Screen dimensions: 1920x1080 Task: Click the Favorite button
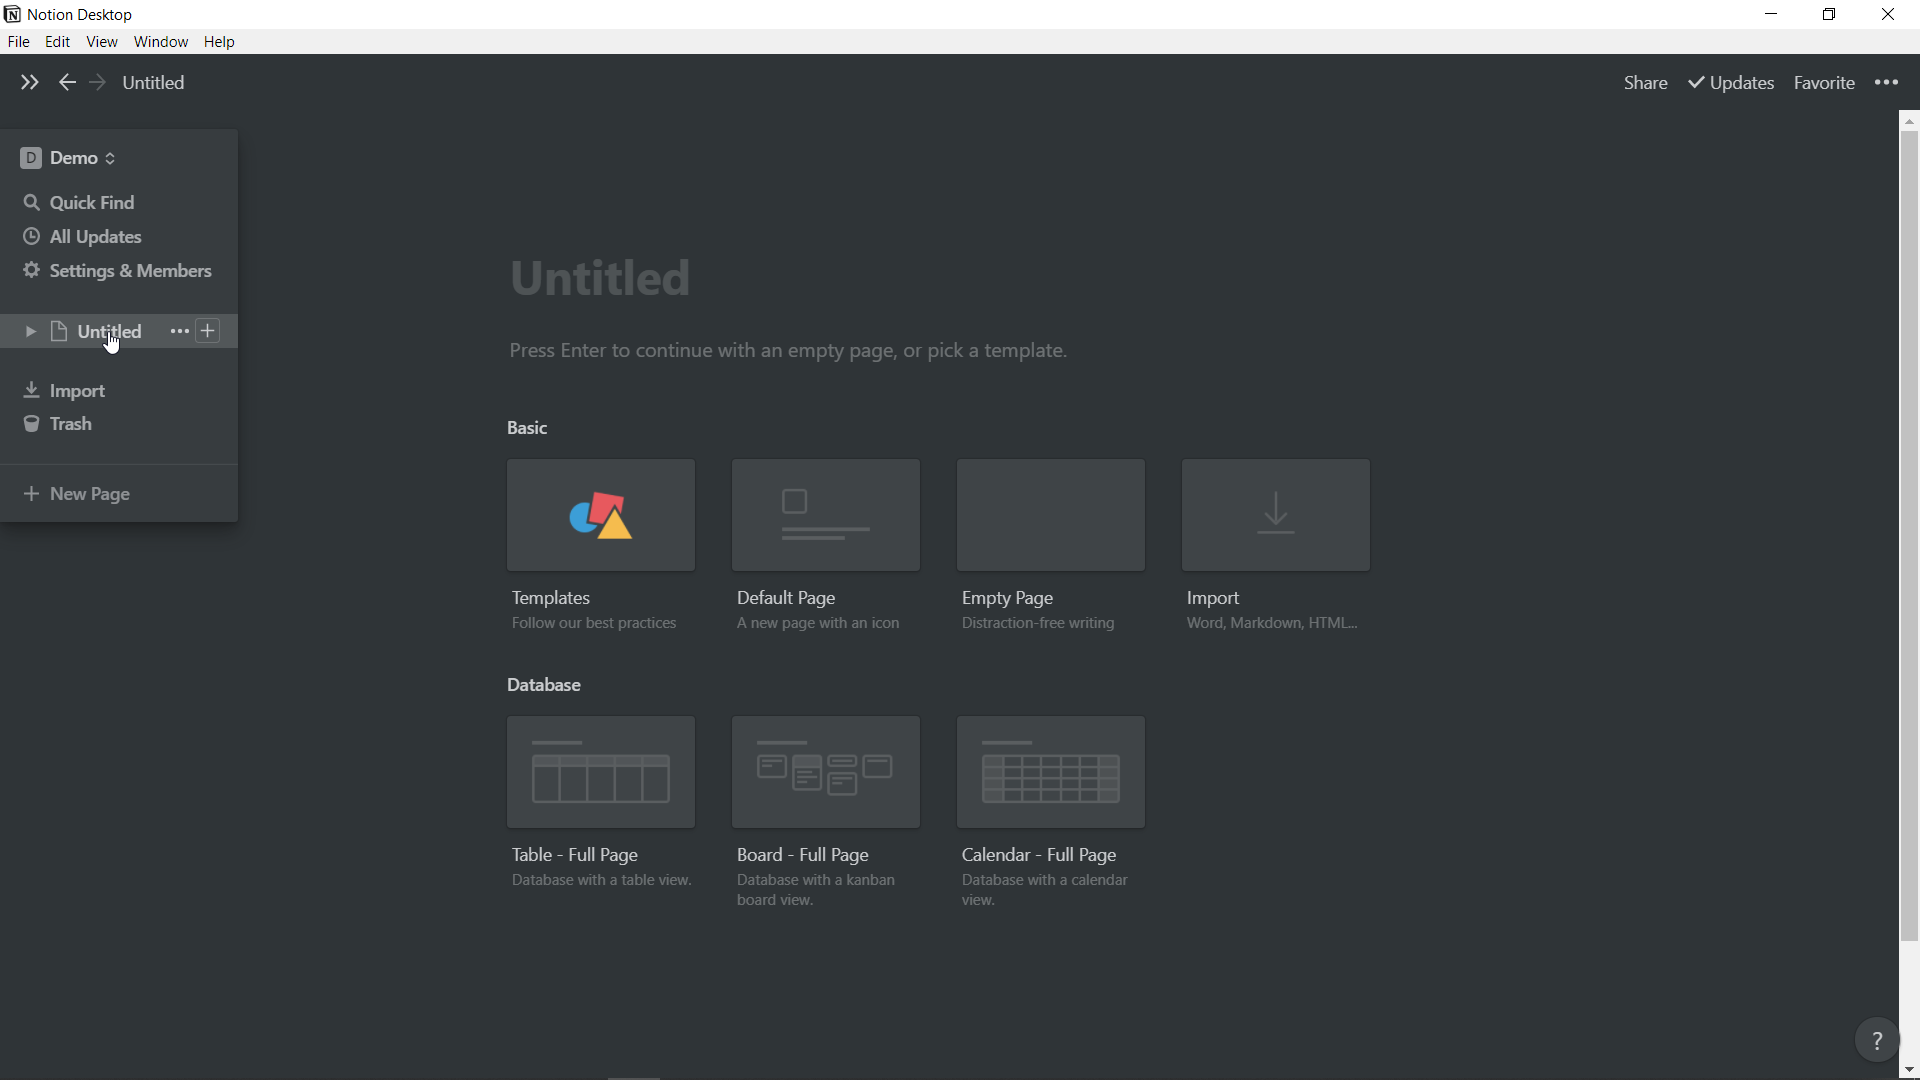pos(1824,83)
